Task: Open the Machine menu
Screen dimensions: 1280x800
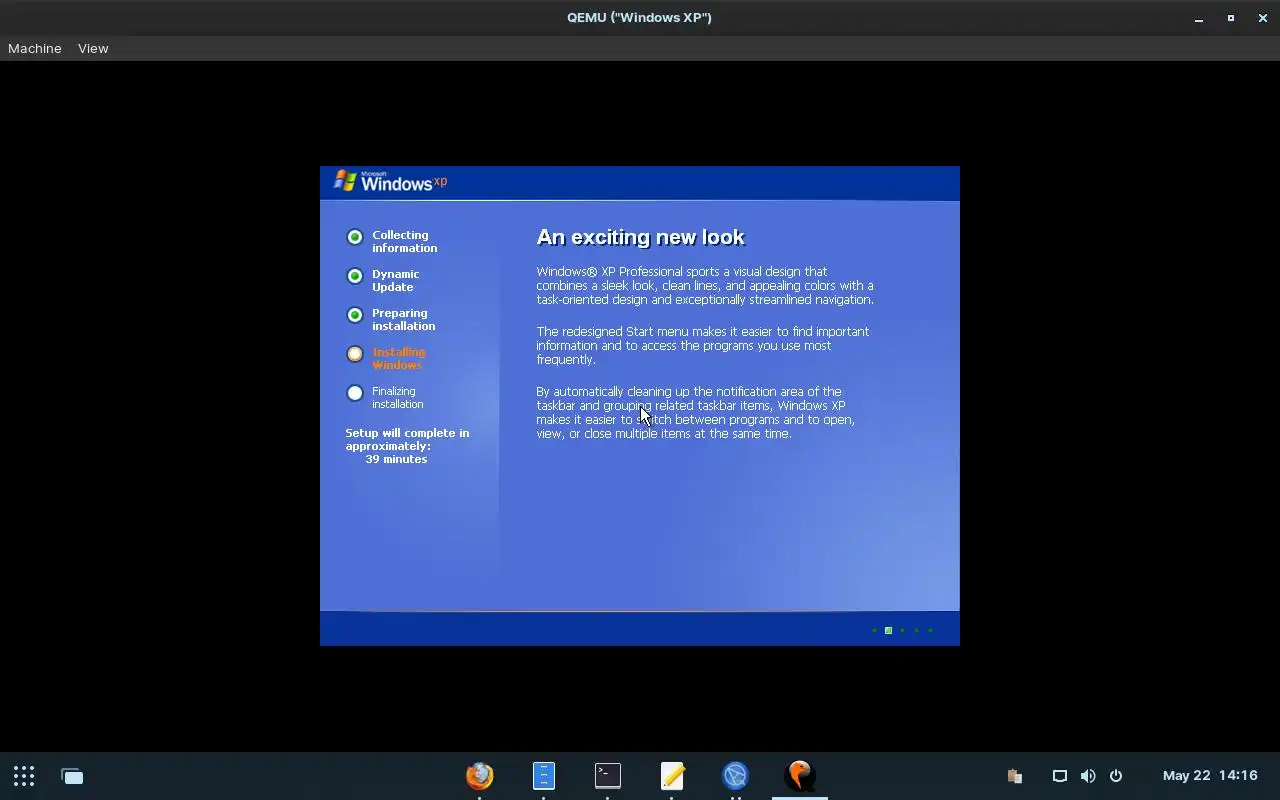Action: 35,48
